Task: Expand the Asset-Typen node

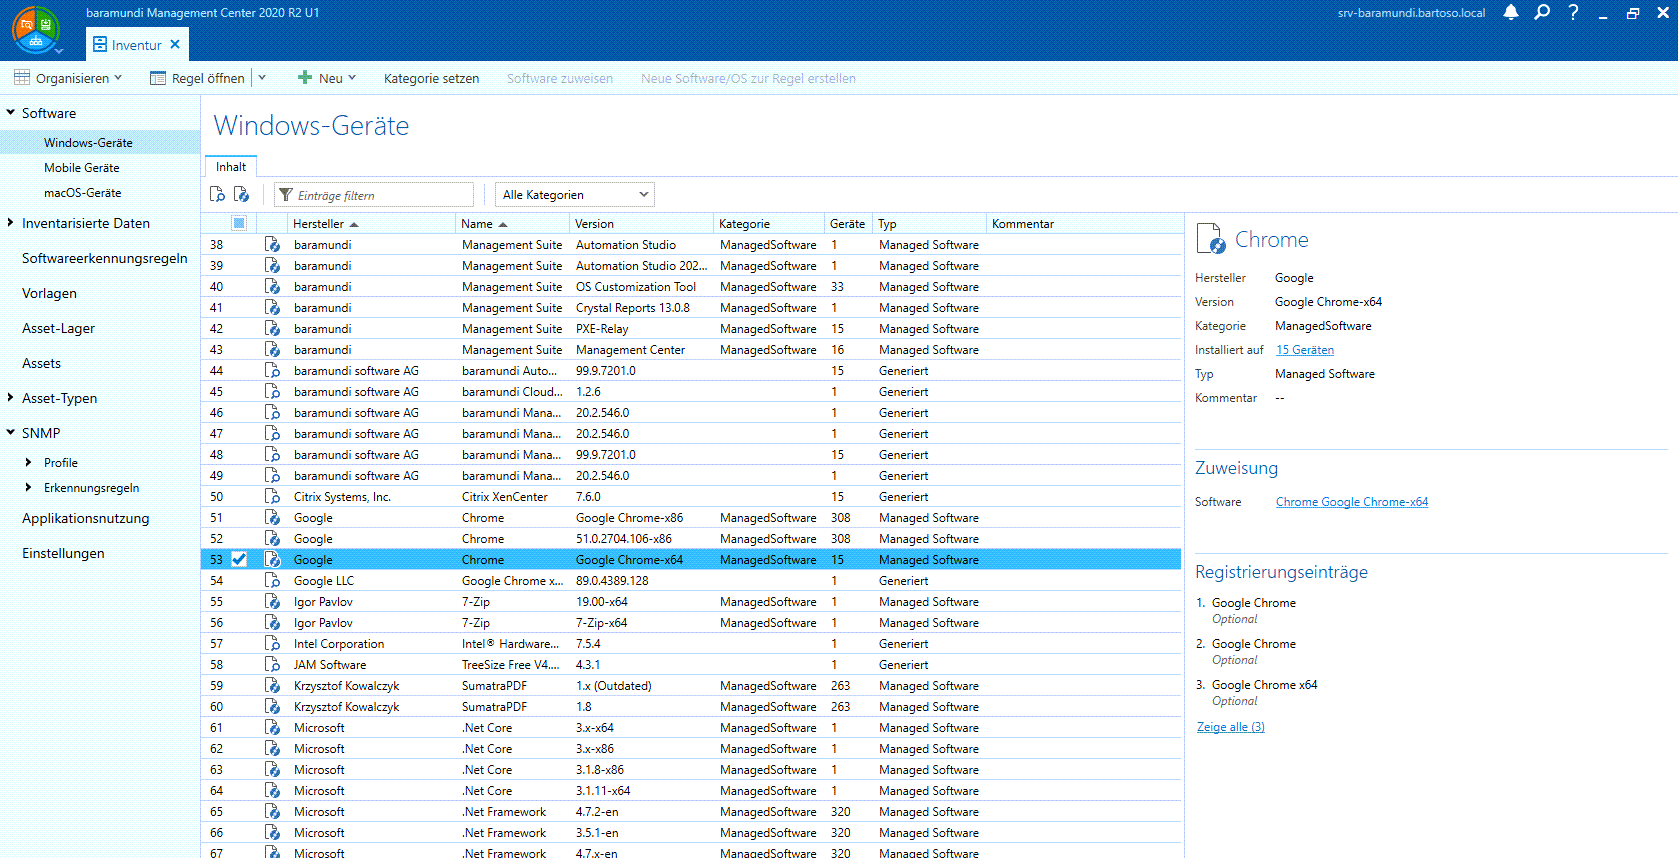Action: point(10,398)
